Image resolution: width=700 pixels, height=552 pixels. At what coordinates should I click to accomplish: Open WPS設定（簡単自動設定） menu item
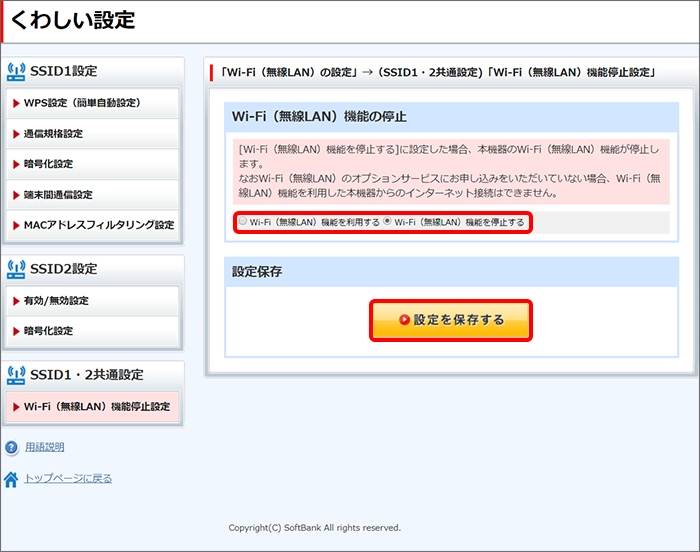[x=92, y=103]
